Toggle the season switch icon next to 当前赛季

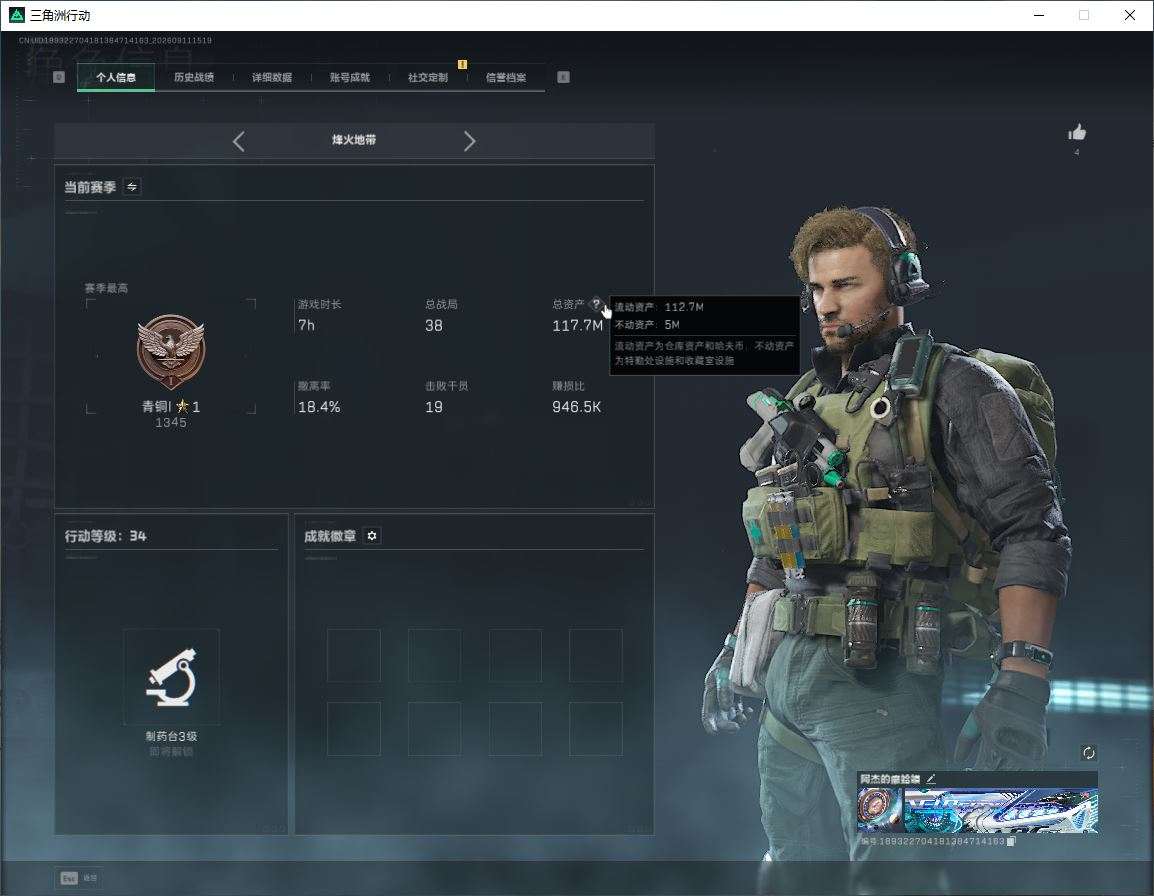132,187
